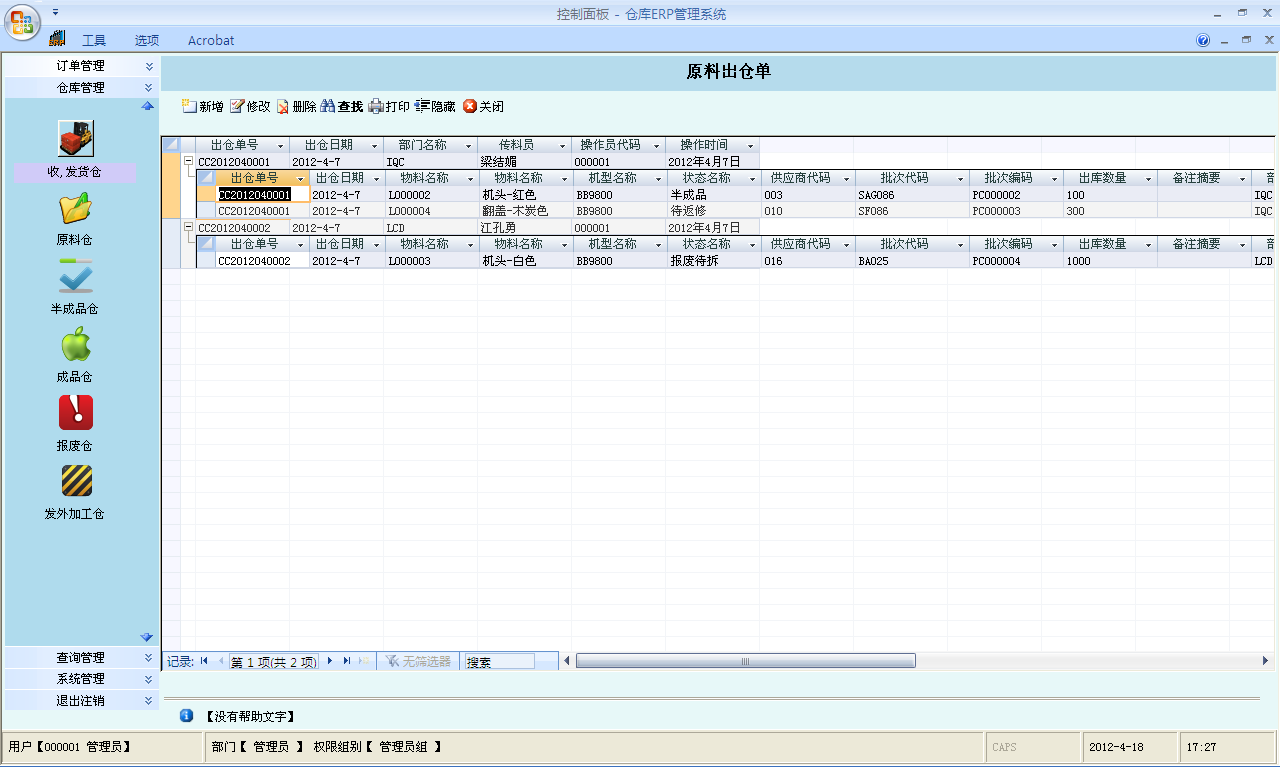
Task: Click the horizontal scrollbar right arrow
Action: point(1265,661)
